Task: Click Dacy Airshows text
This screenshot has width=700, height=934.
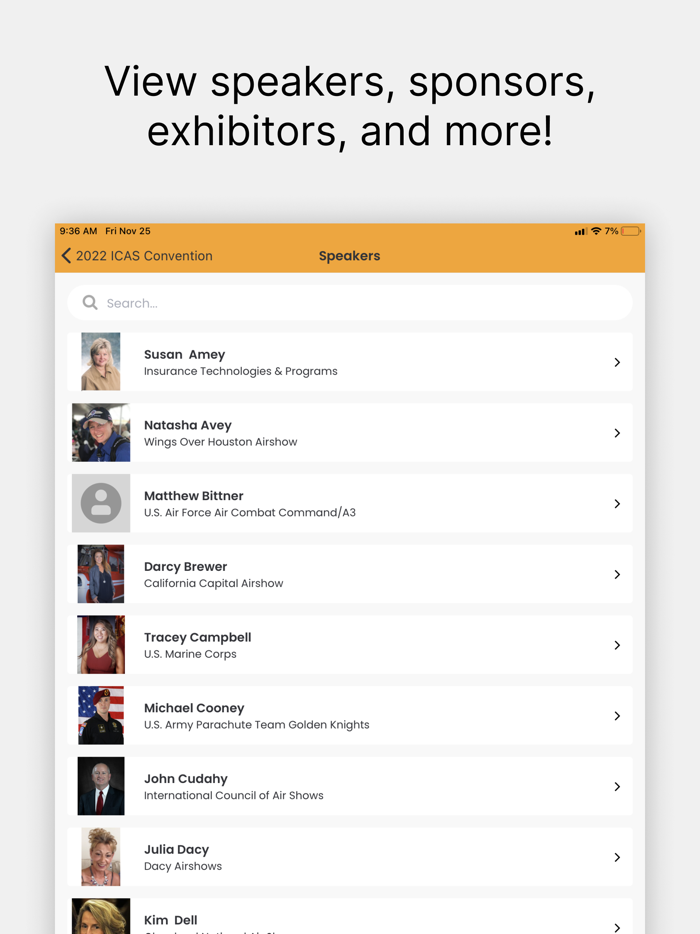Action: pos(183,866)
